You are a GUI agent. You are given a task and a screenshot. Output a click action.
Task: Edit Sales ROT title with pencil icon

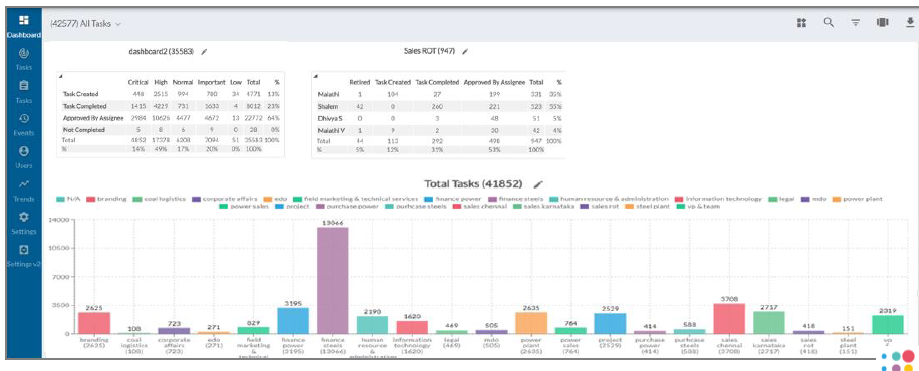click(x=465, y=51)
